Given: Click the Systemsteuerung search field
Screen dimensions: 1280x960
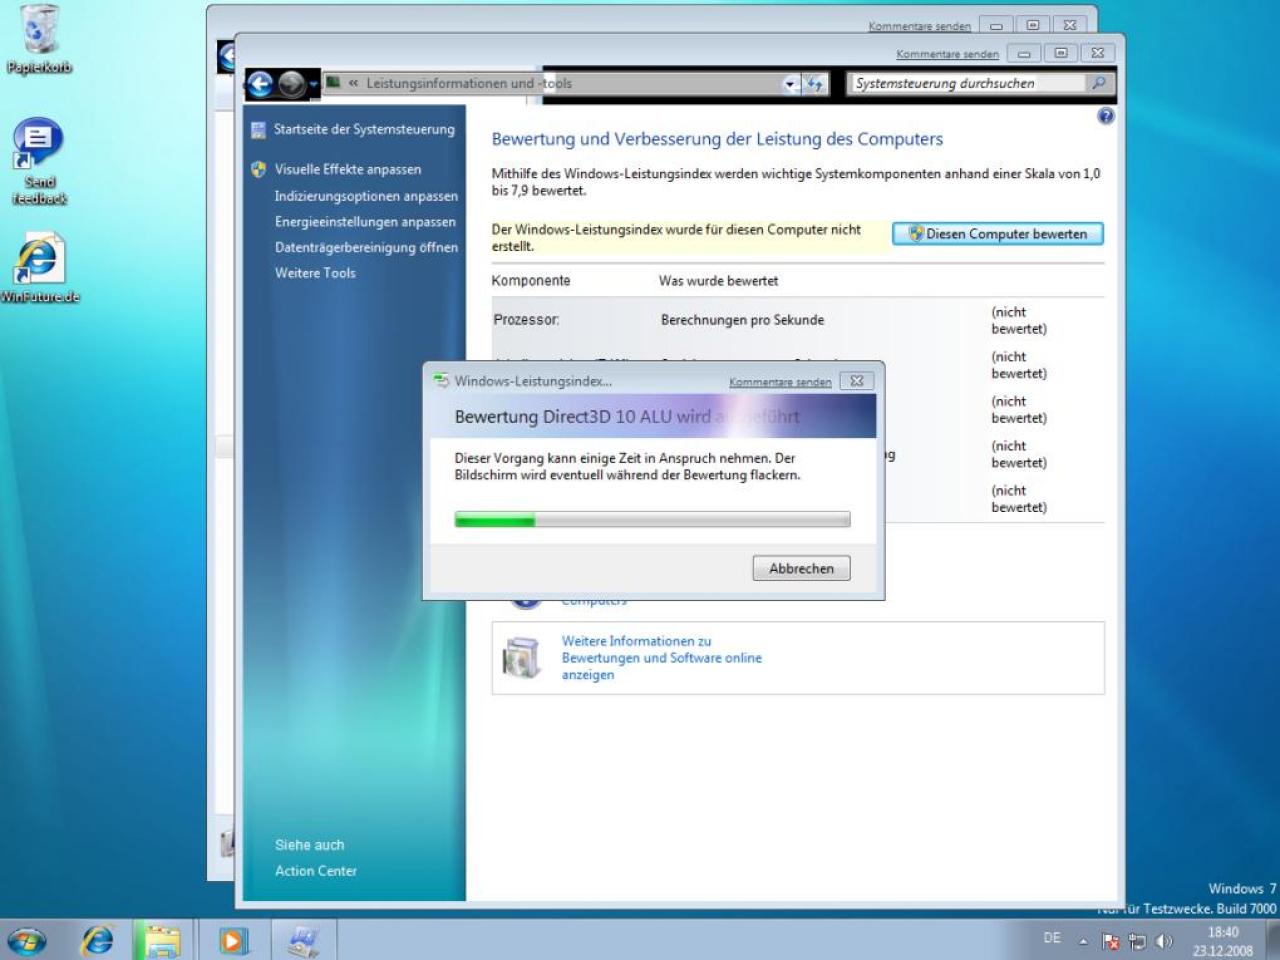Looking at the screenshot, I should [x=967, y=83].
